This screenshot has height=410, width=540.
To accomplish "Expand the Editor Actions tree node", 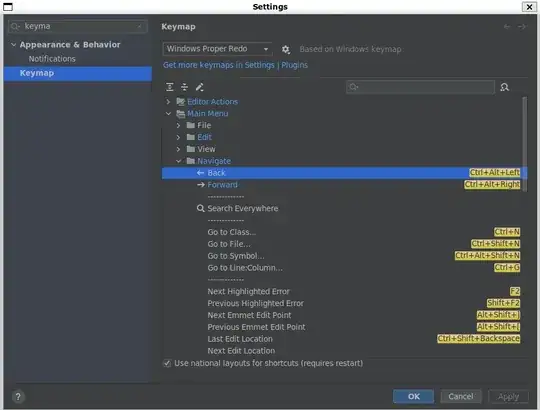I will click(x=168, y=102).
